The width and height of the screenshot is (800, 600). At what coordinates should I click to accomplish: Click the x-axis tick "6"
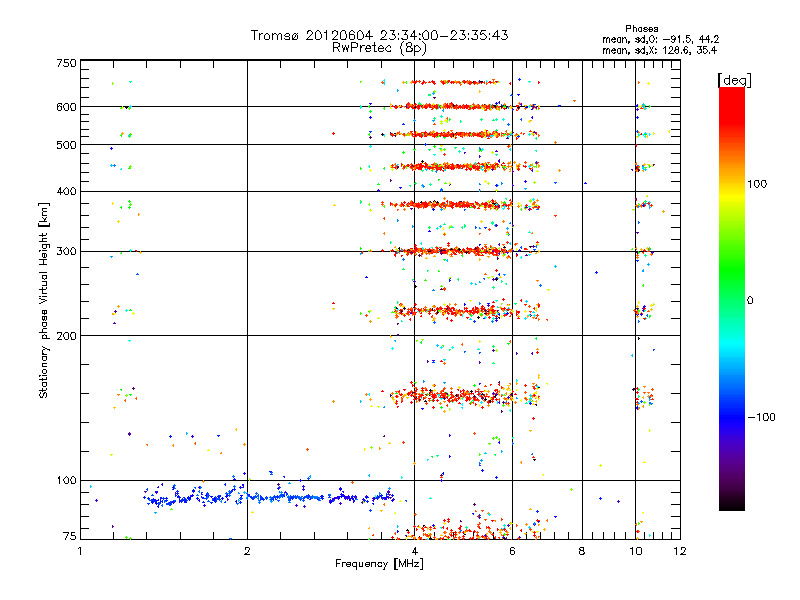pyautogui.click(x=512, y=551)
